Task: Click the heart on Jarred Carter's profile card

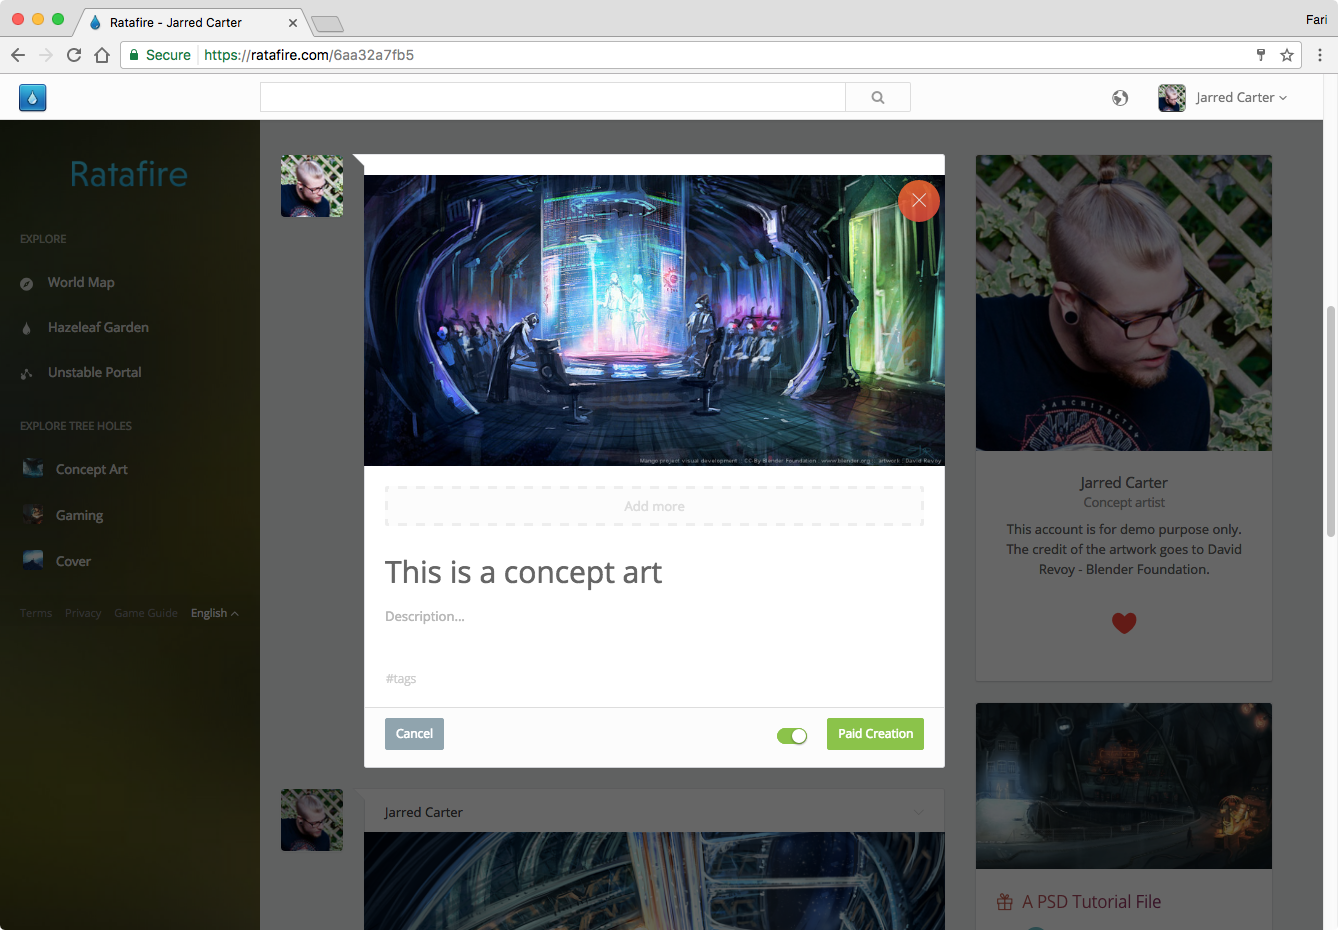Action: pyautogui.click(x=1123, y=622)
